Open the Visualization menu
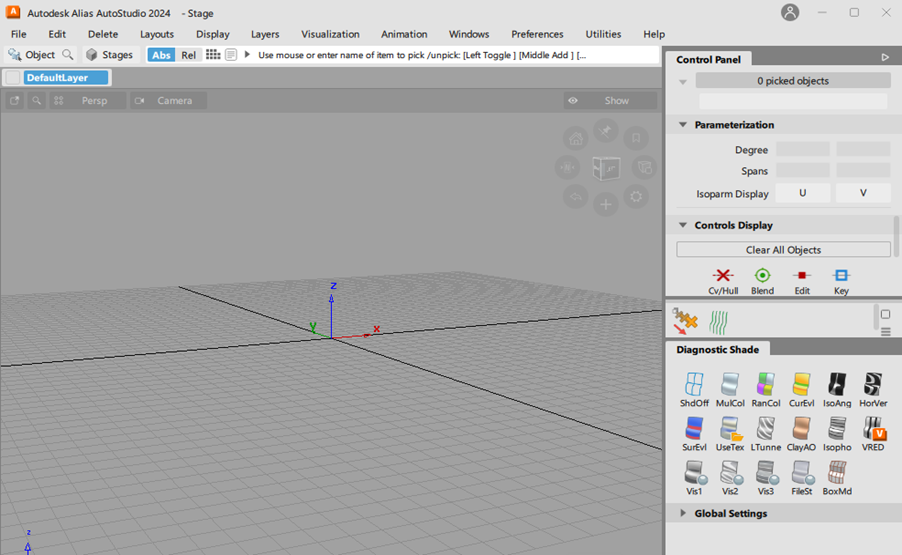 pos(330,34)
